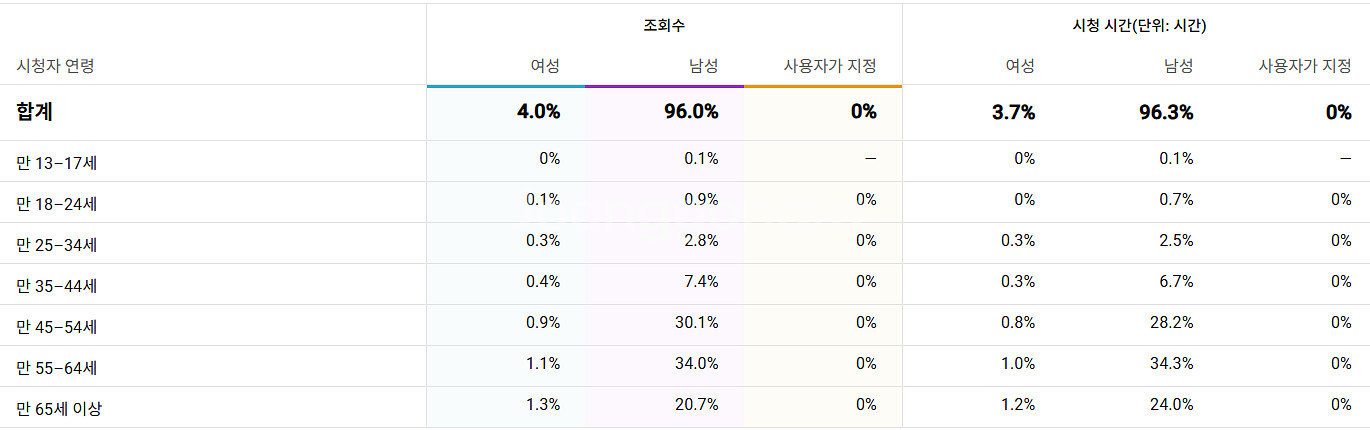Screen dimensions: 1370x430
Task: Sort by 여성 under 조회수
Action: 545,67
